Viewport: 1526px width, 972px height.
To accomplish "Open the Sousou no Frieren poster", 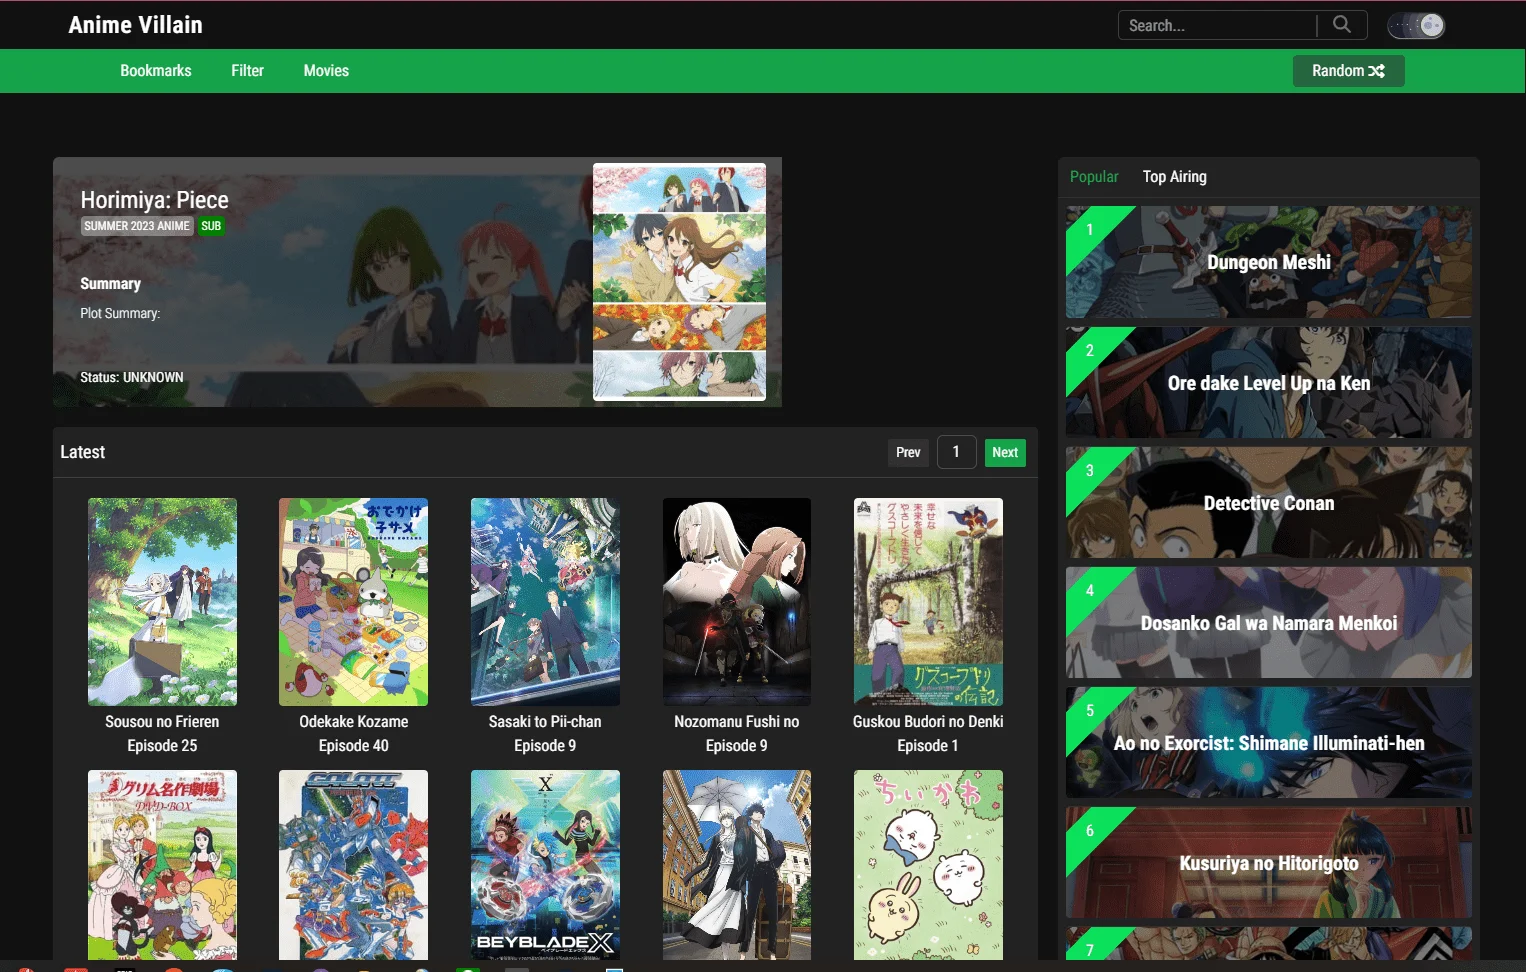I will point(162,602).
